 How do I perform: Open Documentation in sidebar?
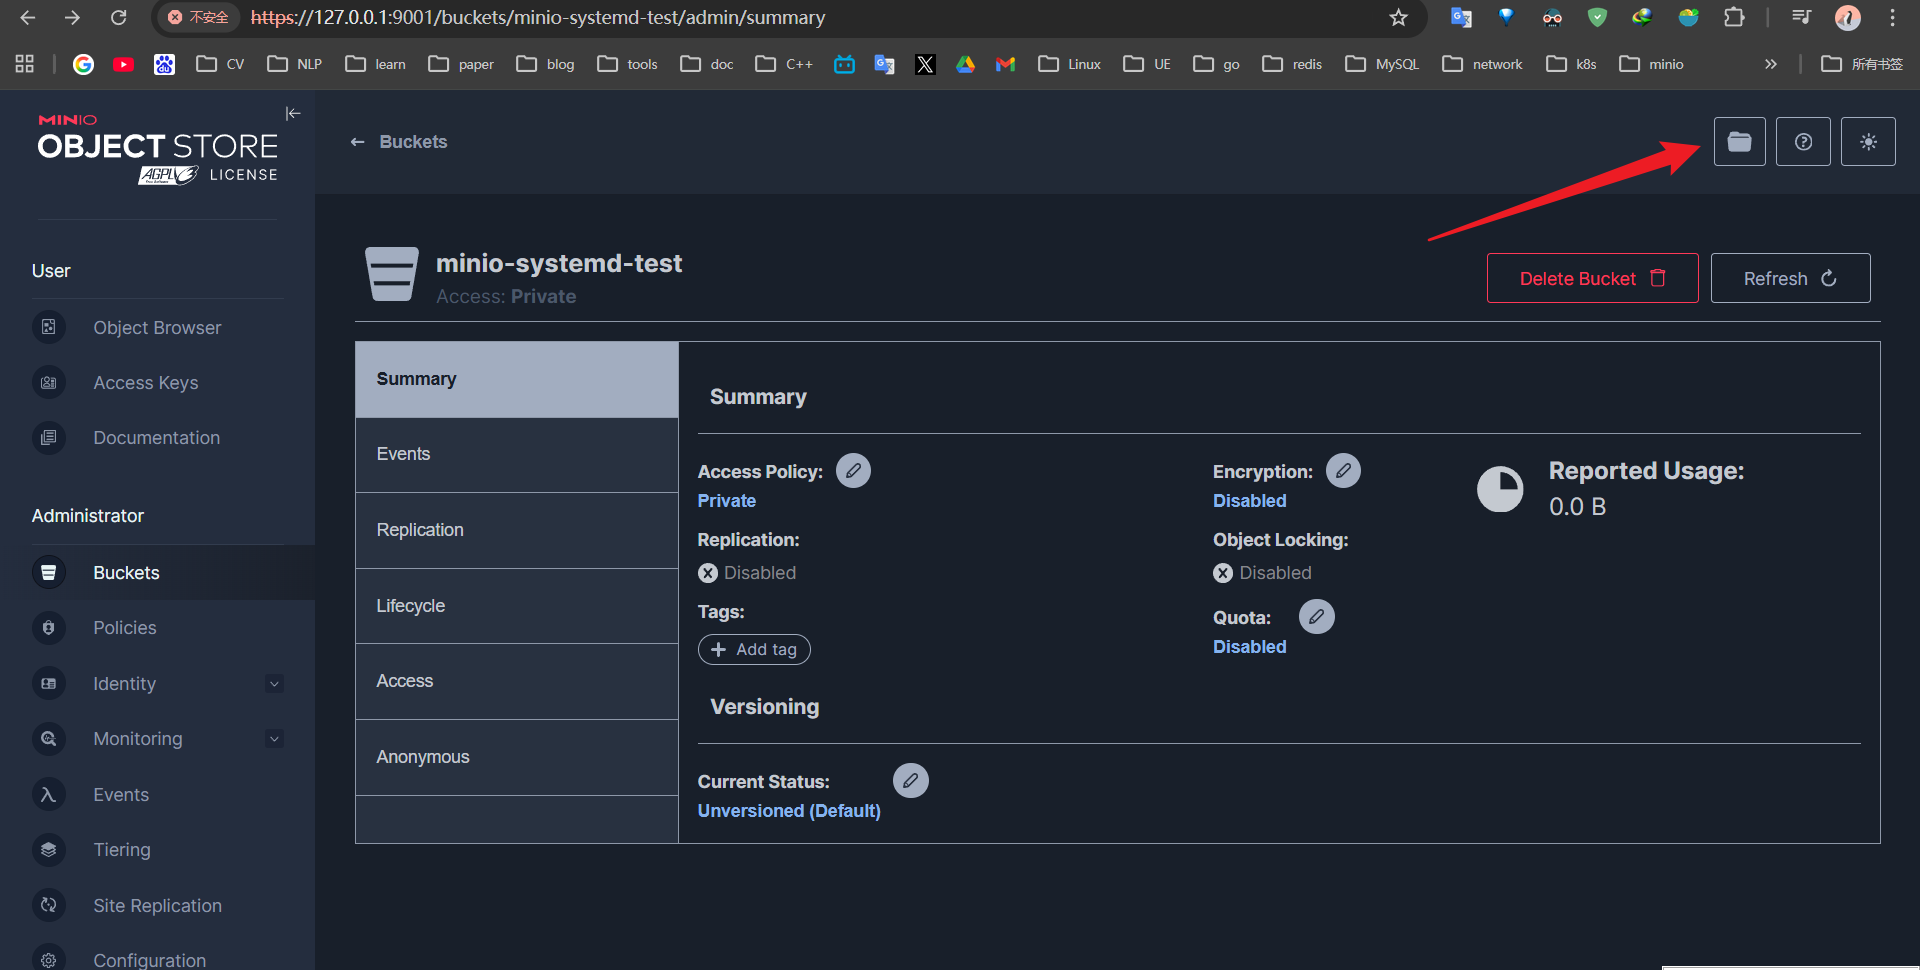point(157,438)
